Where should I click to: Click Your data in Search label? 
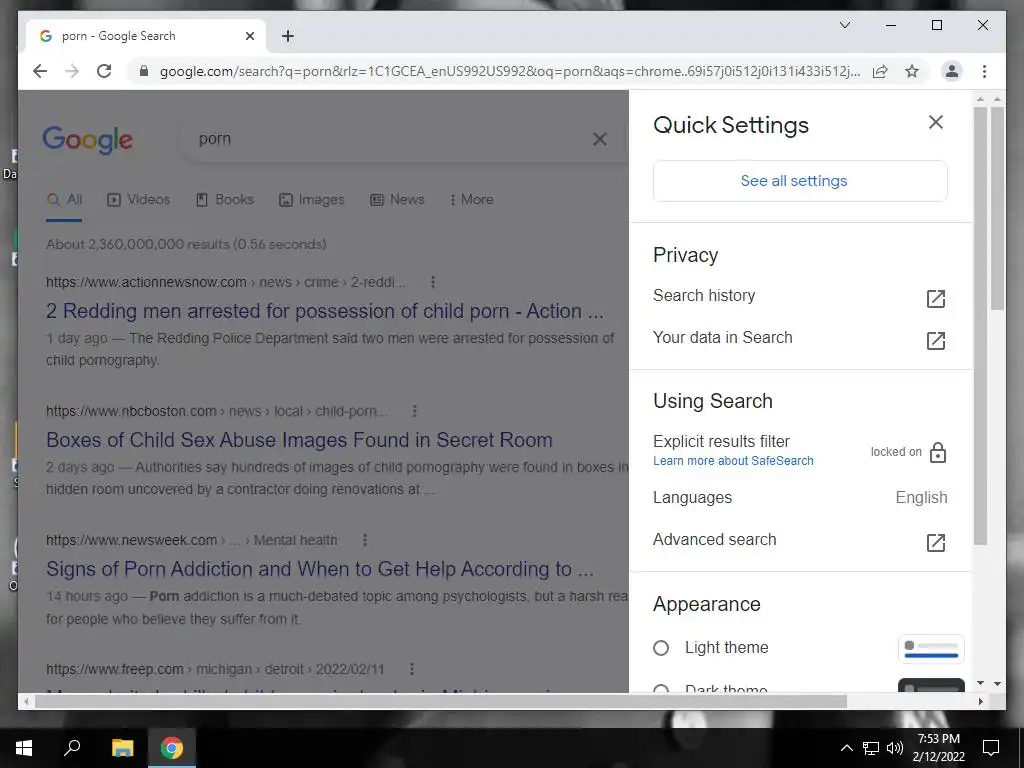pyautogui.click(x=722, y=337)
